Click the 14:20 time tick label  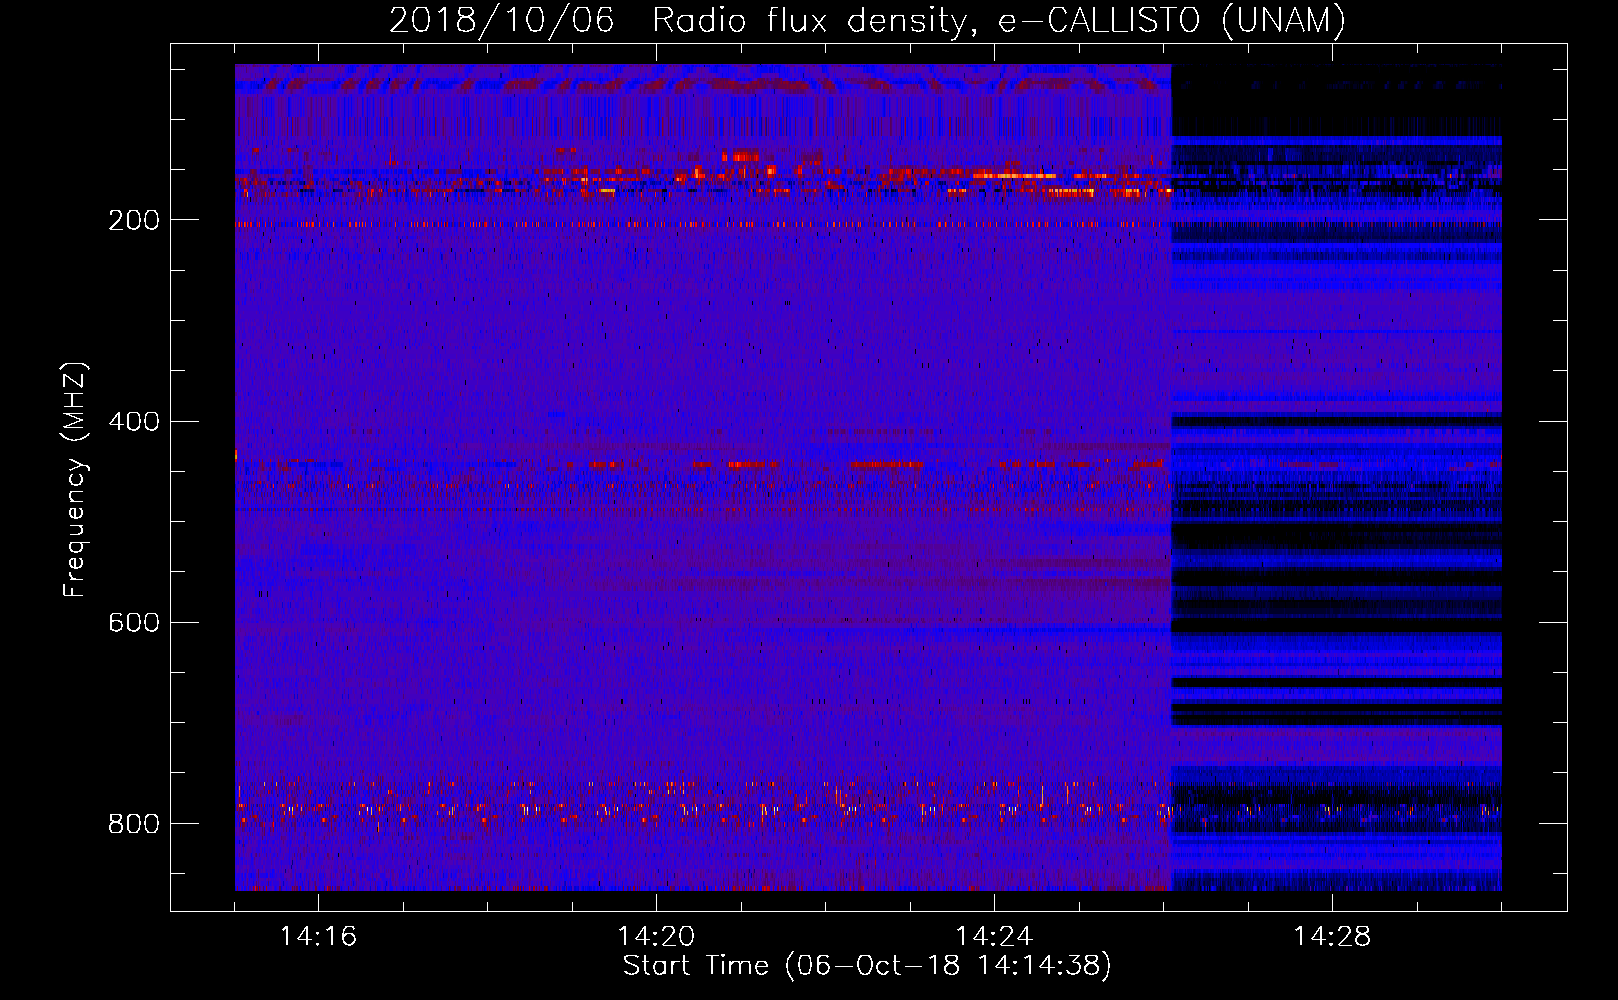click(x=656, y=936)
